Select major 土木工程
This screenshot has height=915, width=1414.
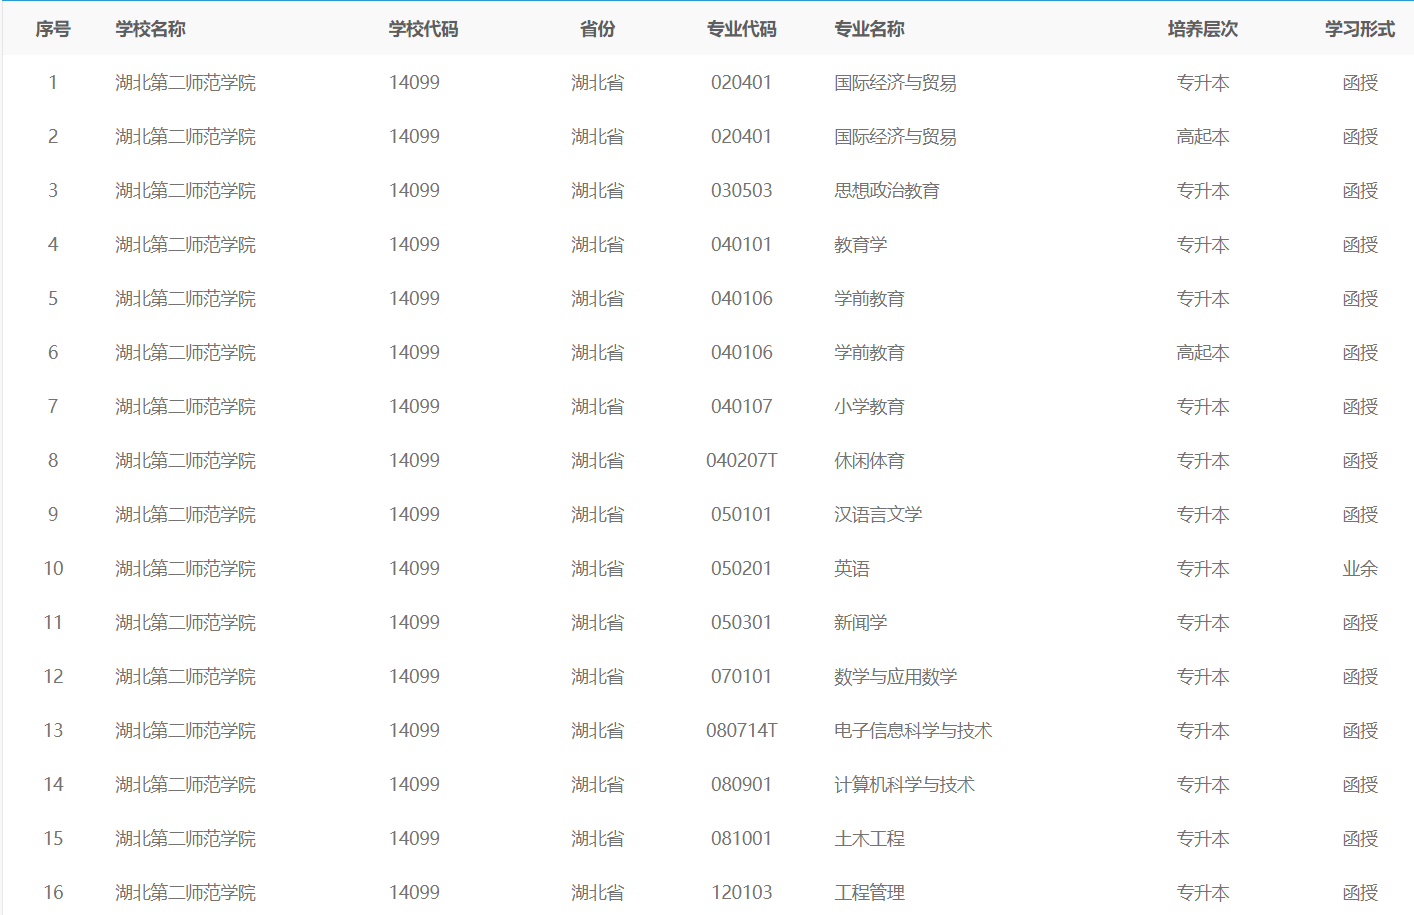pos(869,839)
